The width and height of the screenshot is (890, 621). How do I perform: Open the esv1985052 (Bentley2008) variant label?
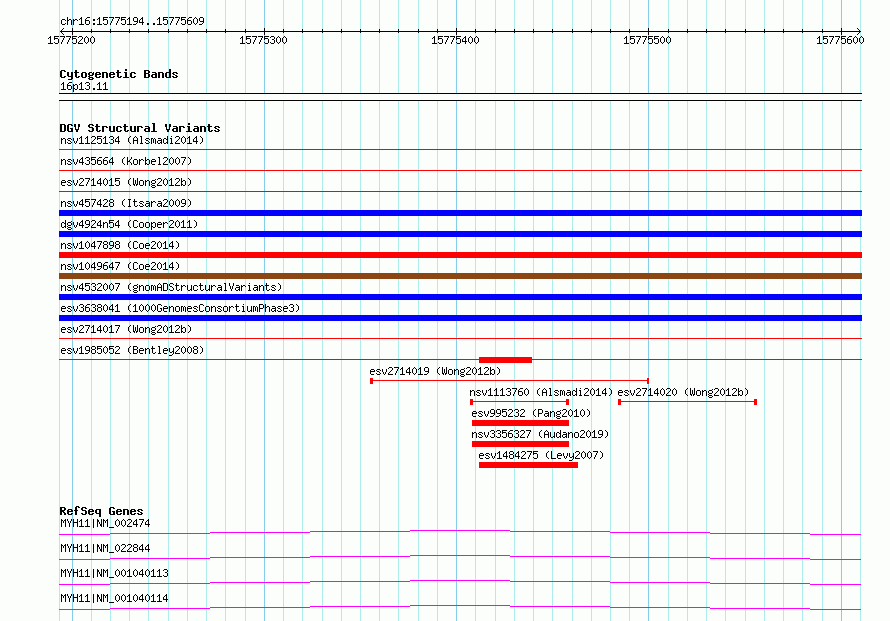[132, 350]
